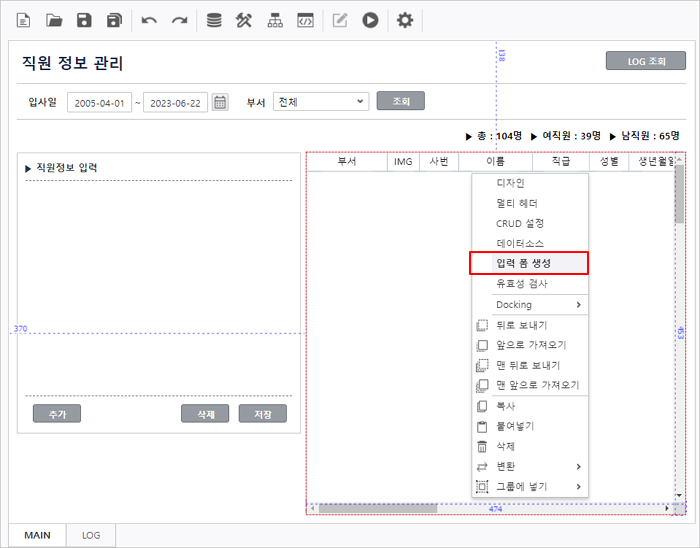Click the undo arrow icon
This screenshot has height=548, width=700.
(149, 20)
